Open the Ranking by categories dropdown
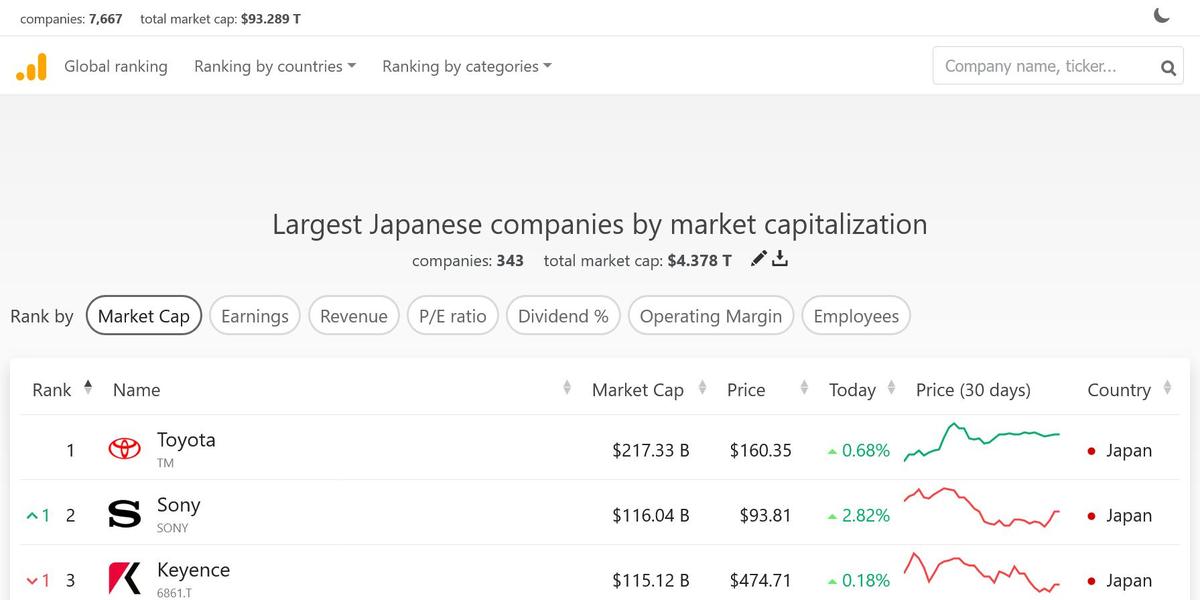This screenshot has height=600, width=1200. pyautogui.click(x=464, y=66)
